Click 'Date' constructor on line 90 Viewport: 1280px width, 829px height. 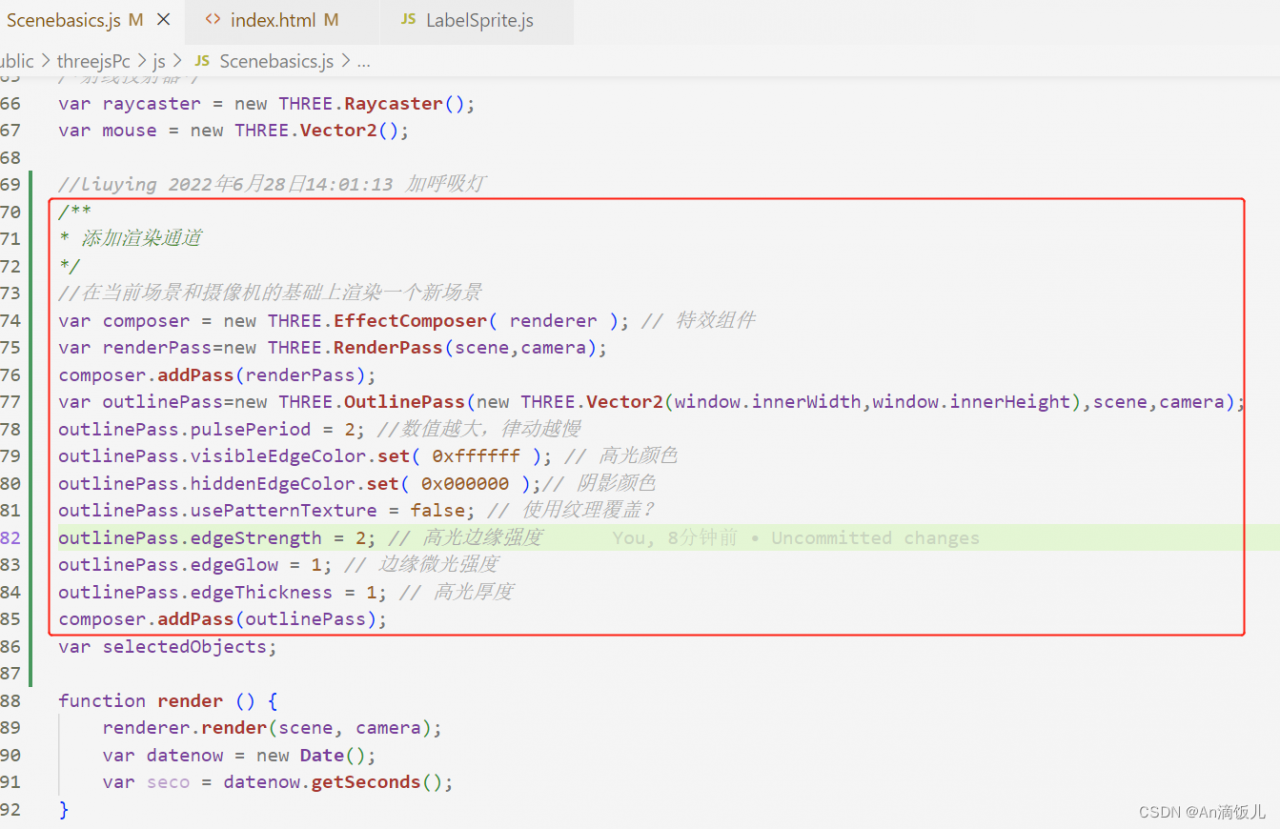pyautogui.click(x=322, y=755)
